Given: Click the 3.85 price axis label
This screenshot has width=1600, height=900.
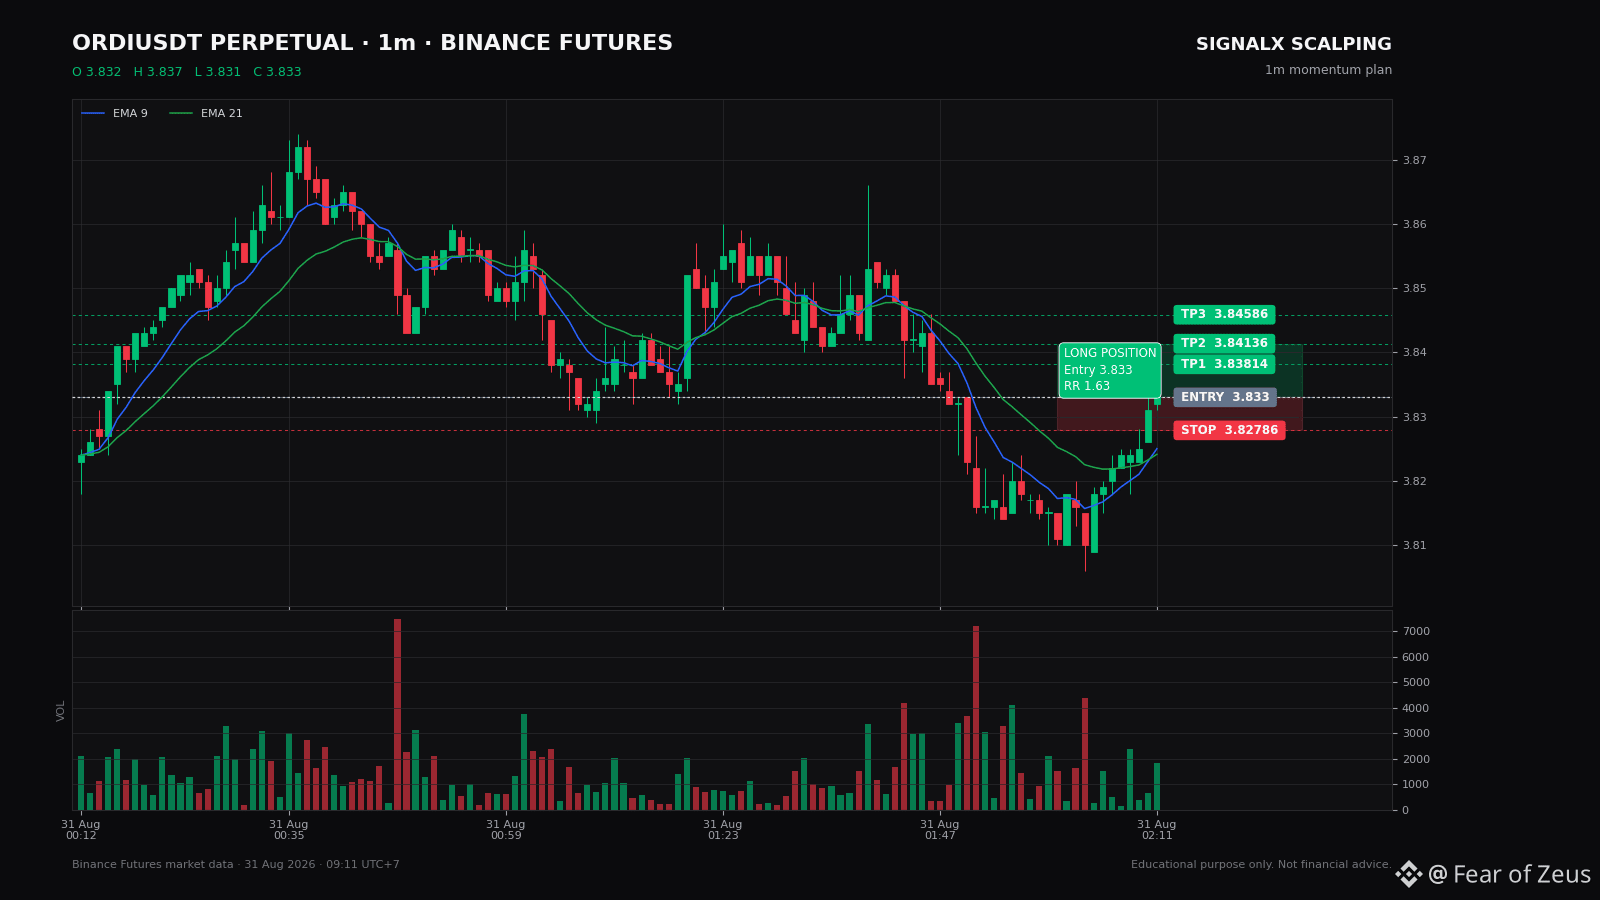Looking at the screenshot, I should tap(1414, 289).
